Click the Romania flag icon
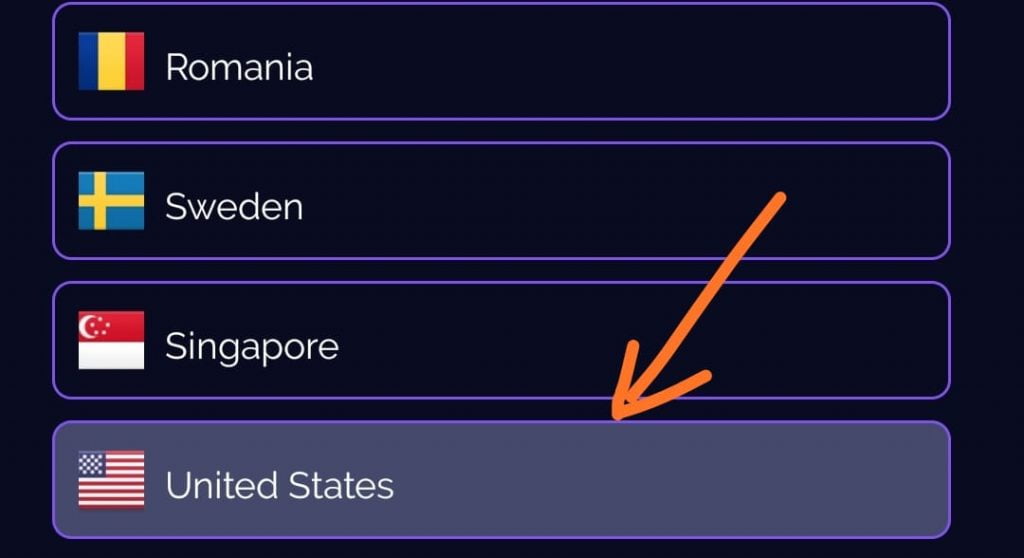1024x558 pixels. pyautogui.click(x=111, y=61)
